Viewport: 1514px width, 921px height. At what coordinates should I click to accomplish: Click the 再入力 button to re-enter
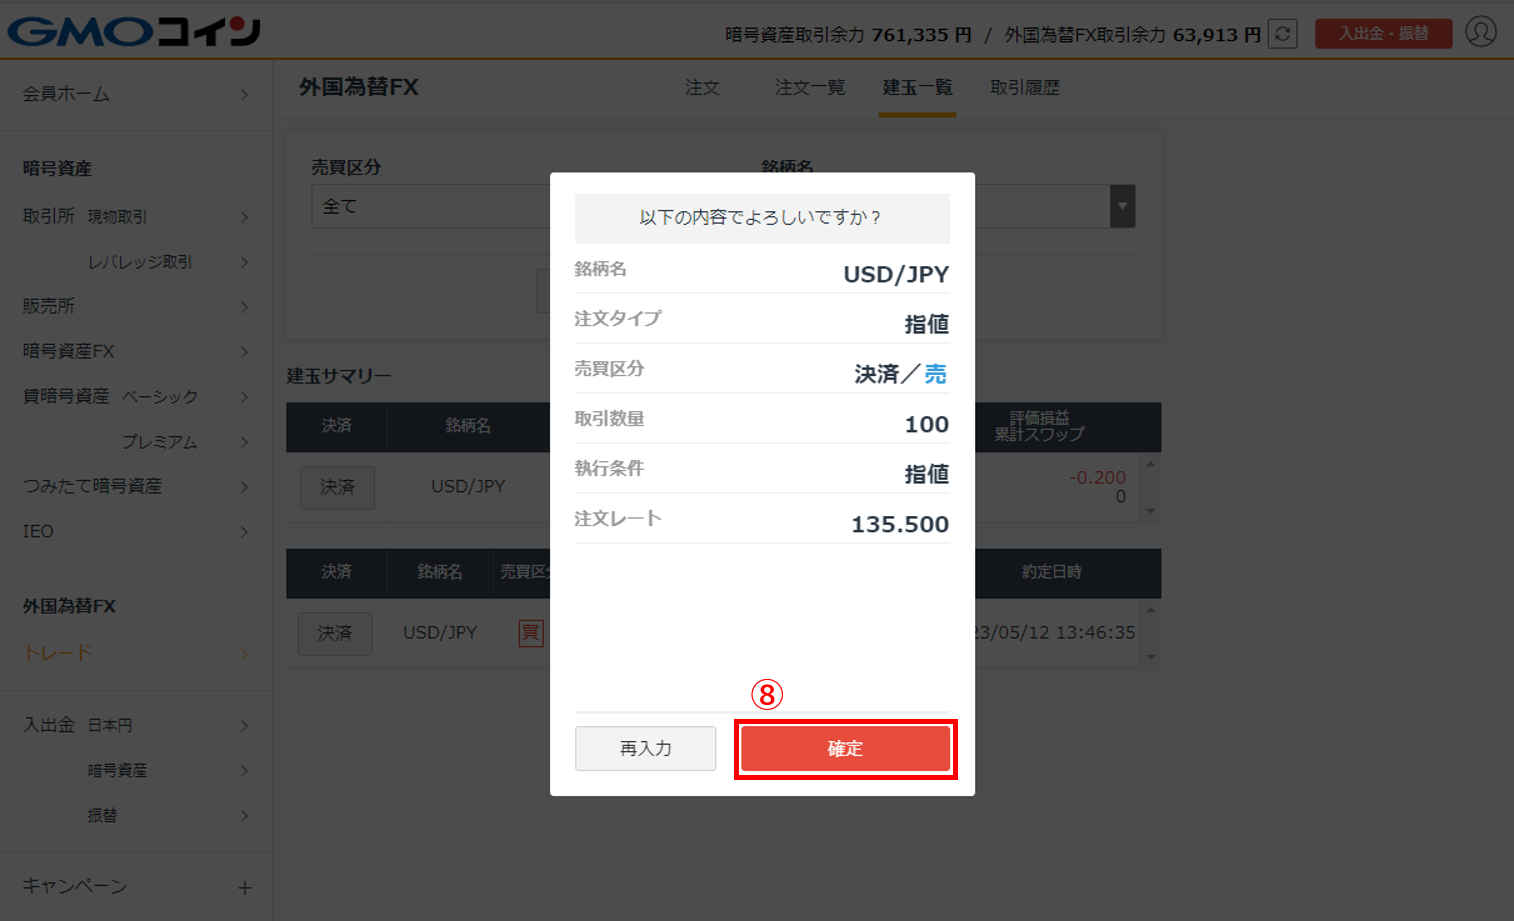pyautogui.click(x=645, y=748)
